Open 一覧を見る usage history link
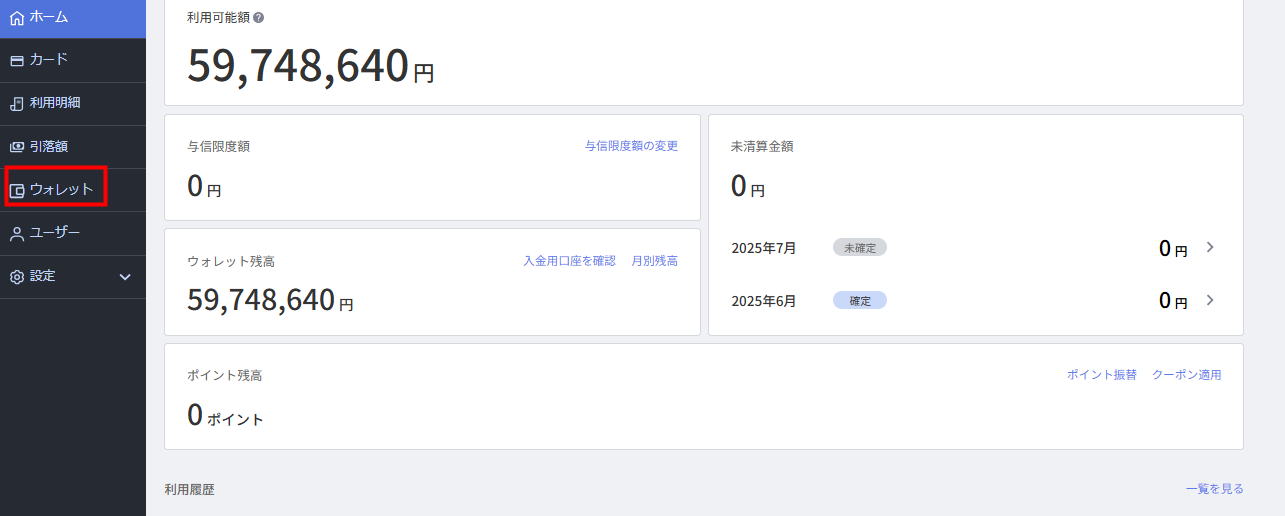The height and width of the screenshot is (516, 1285). pyautogui.click(x=1215, y=489)
